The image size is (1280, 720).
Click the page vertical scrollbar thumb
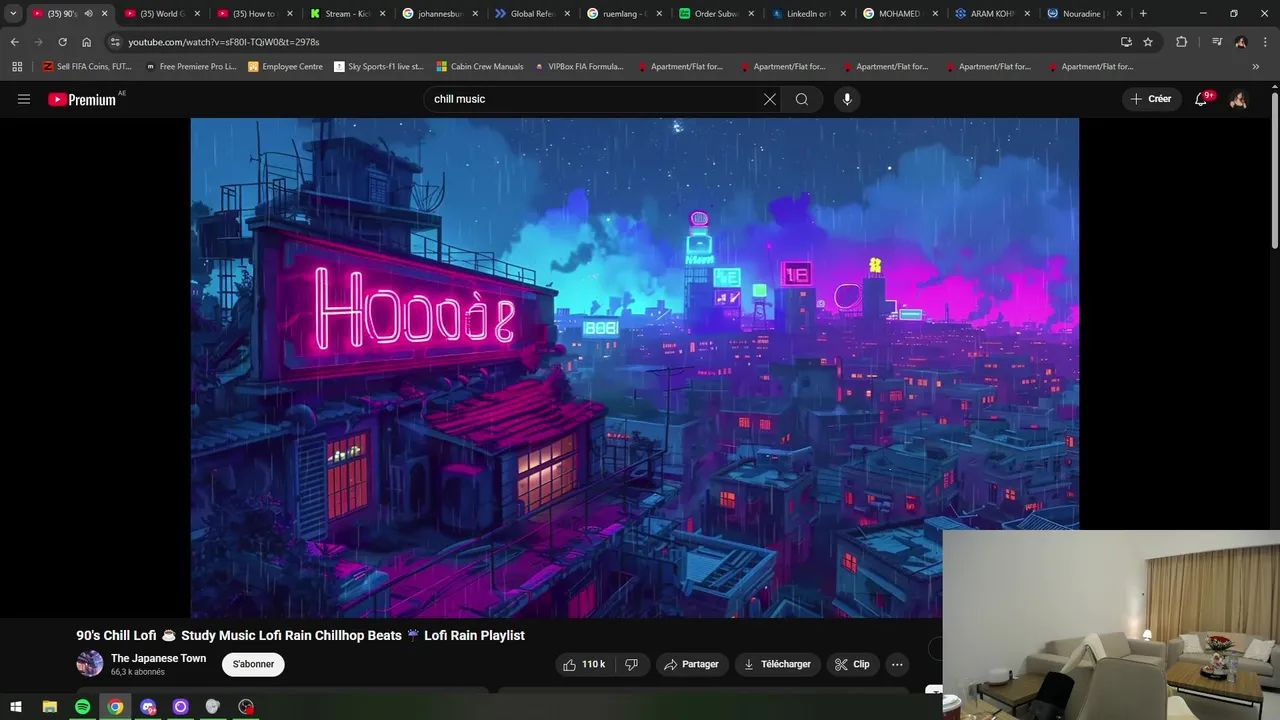point(1274,168)
